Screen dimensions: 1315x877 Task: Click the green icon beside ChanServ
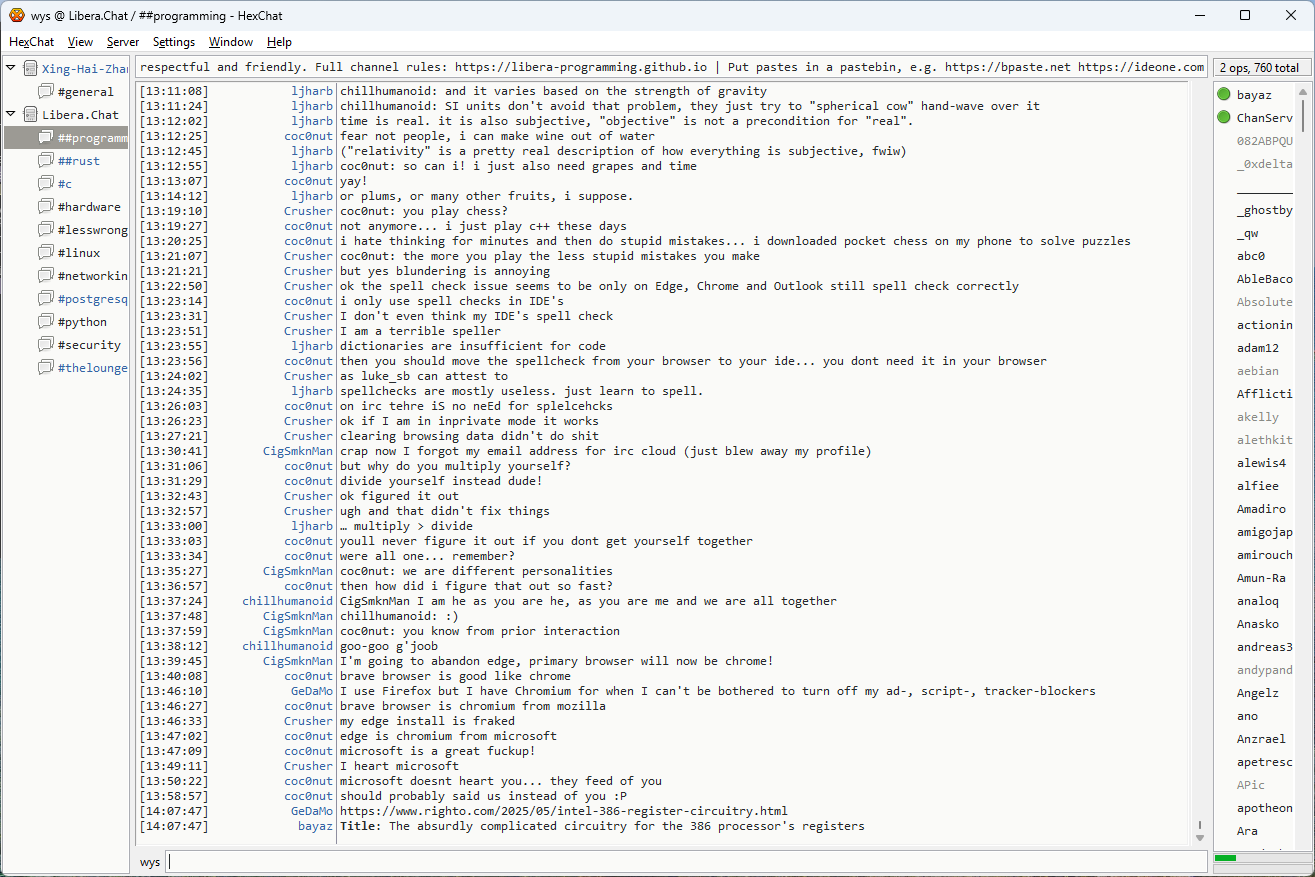point(1224,118)
